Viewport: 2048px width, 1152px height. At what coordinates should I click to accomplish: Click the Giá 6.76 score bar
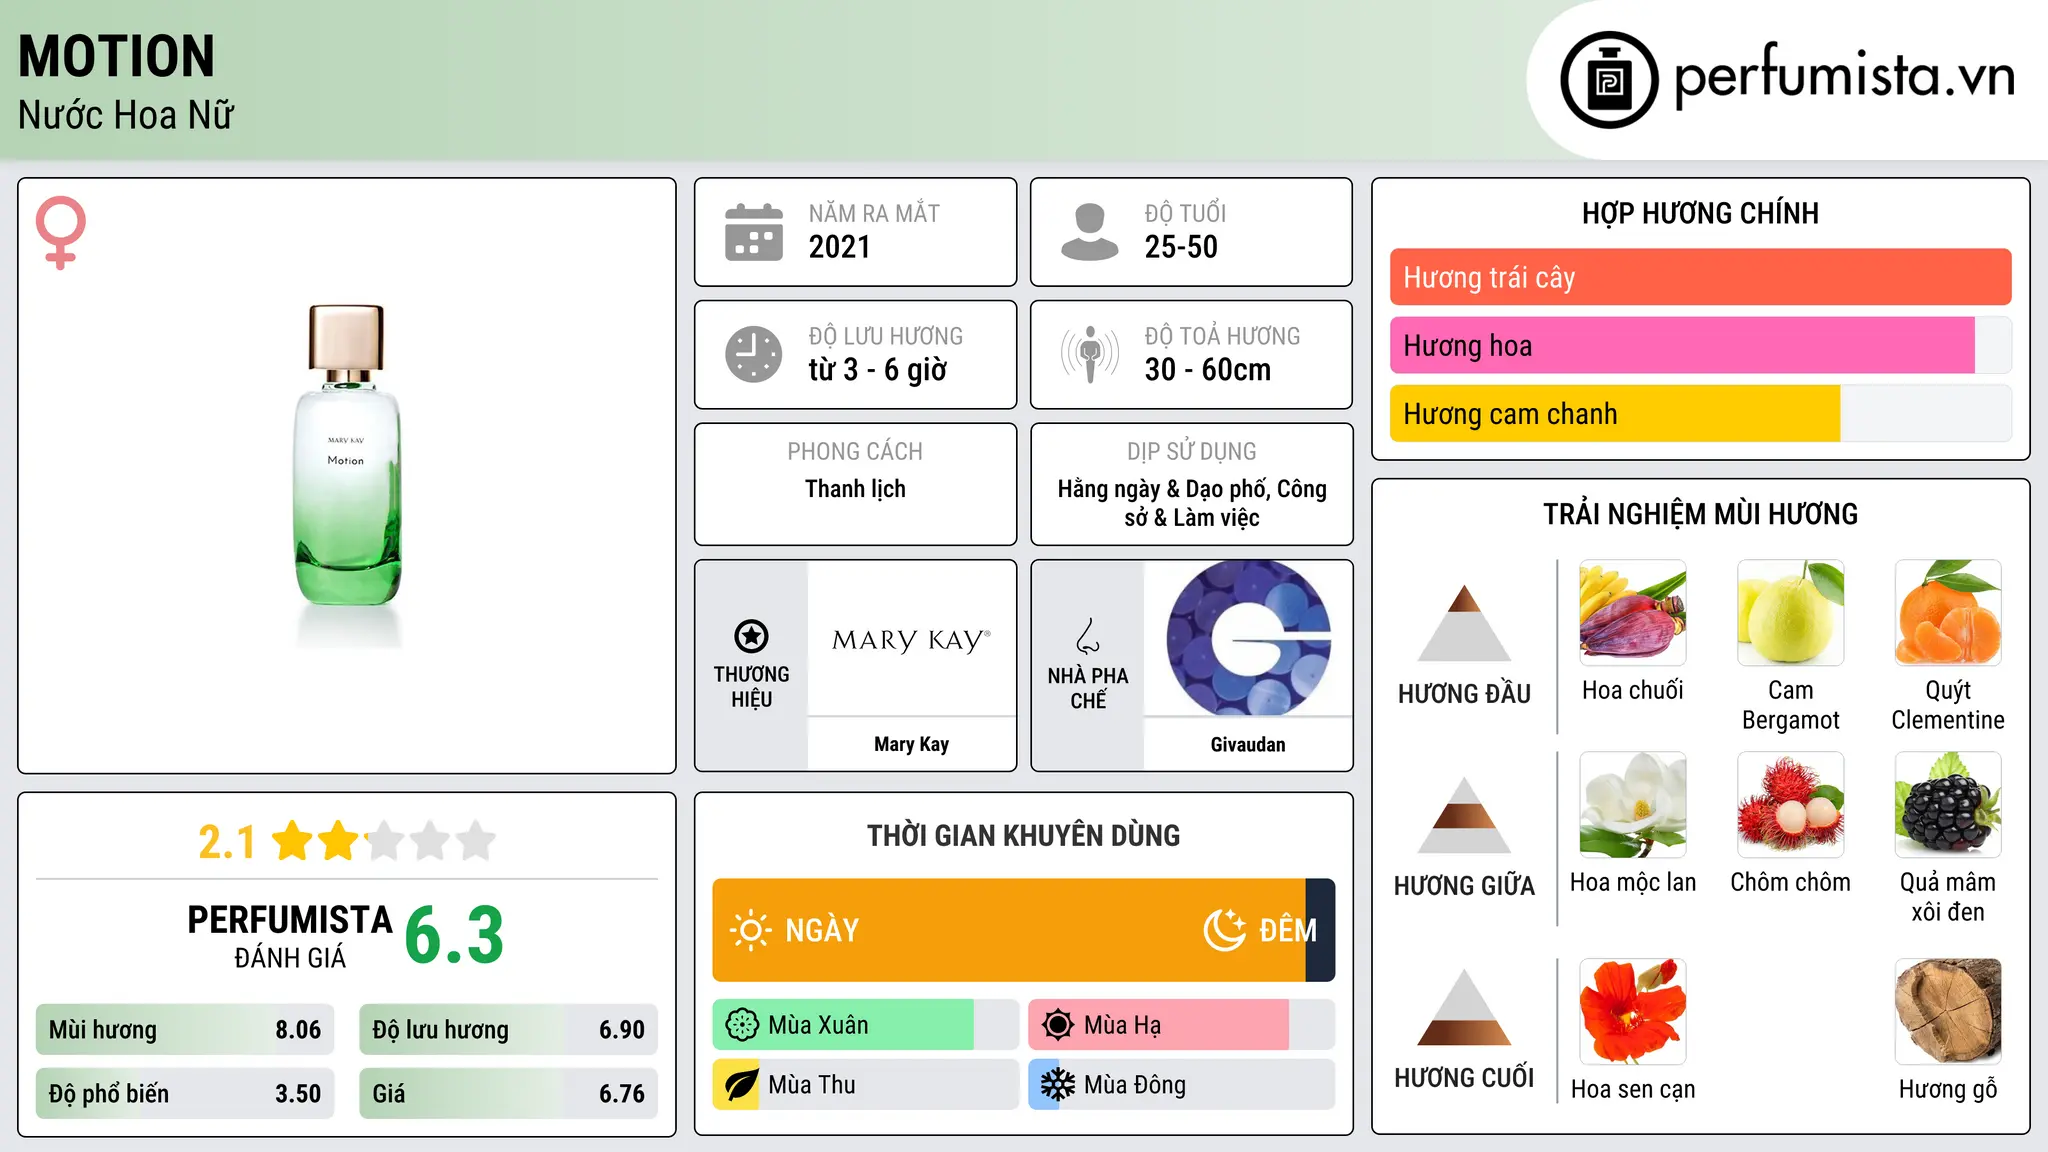(508, 1094)
